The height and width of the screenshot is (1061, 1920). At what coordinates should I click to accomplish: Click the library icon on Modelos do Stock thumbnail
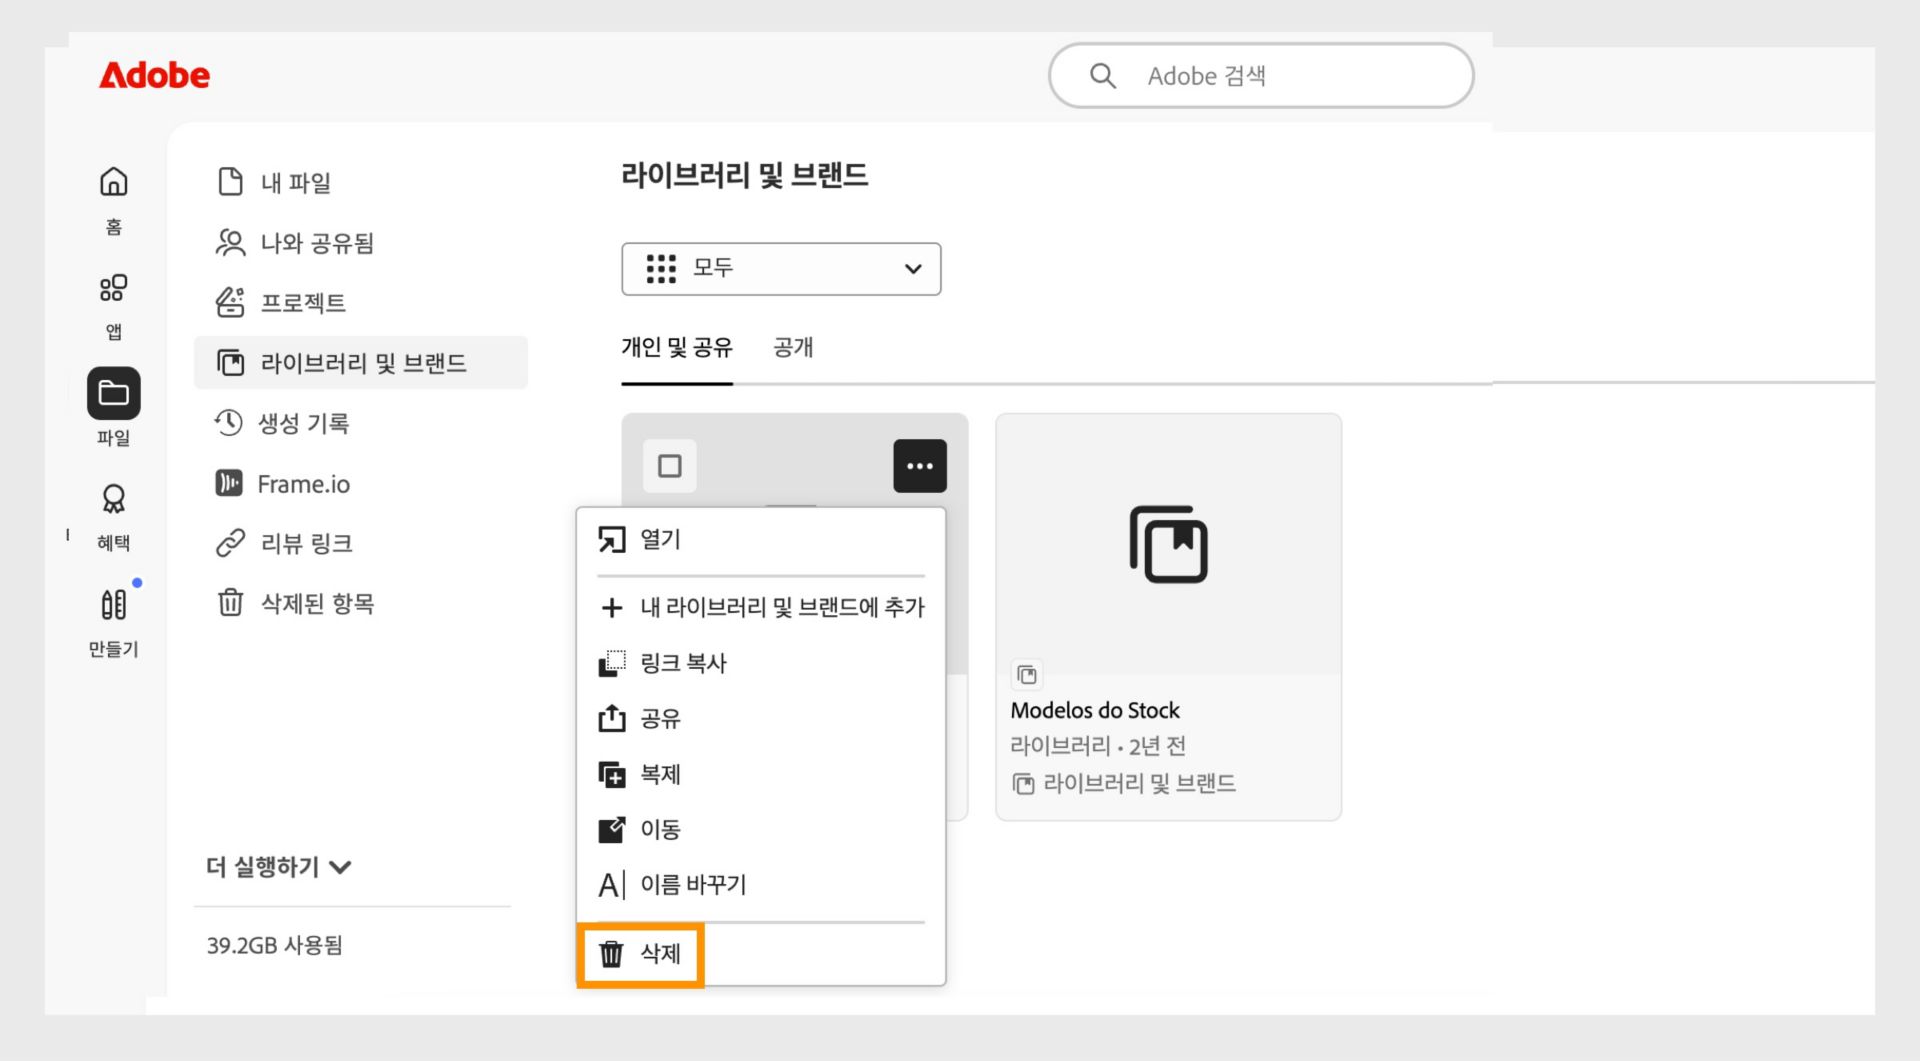[x=1168, y=544]
